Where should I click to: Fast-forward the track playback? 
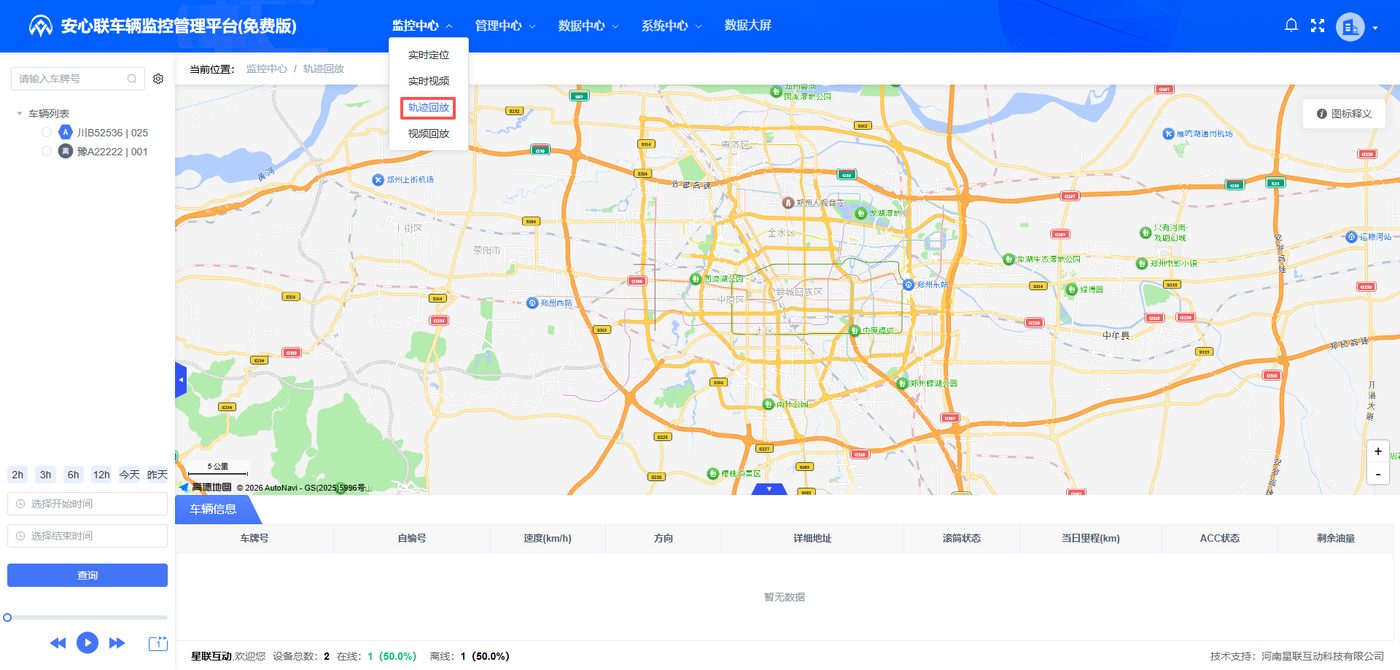point(117,643)
